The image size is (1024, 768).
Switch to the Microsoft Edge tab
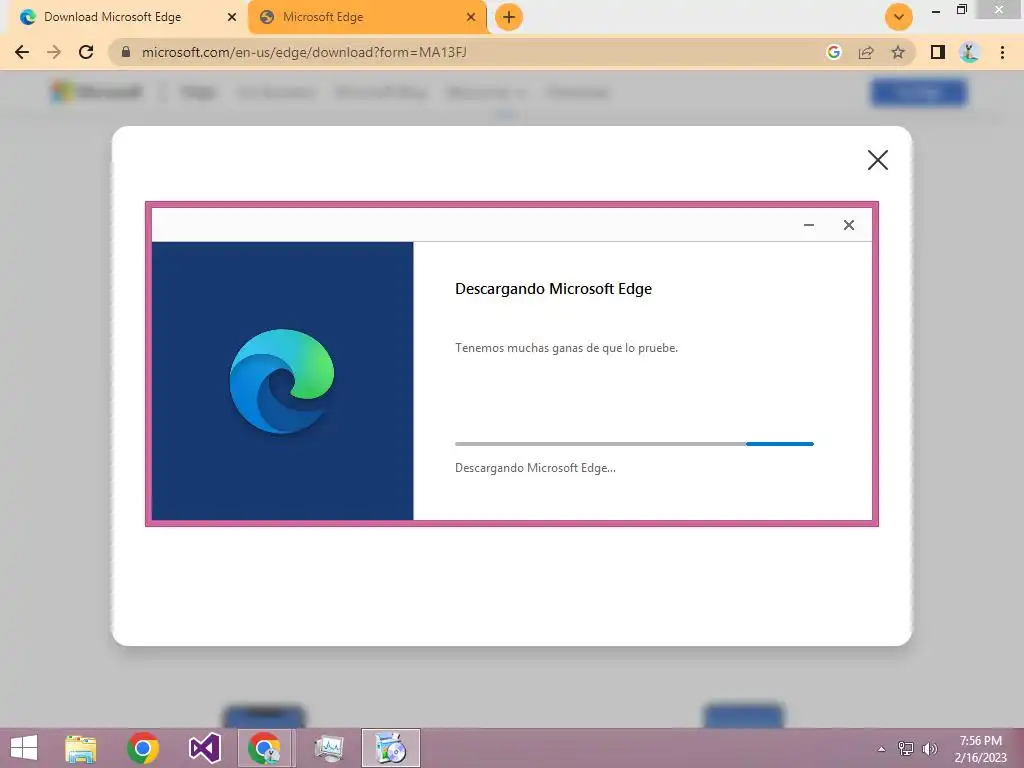367,17
